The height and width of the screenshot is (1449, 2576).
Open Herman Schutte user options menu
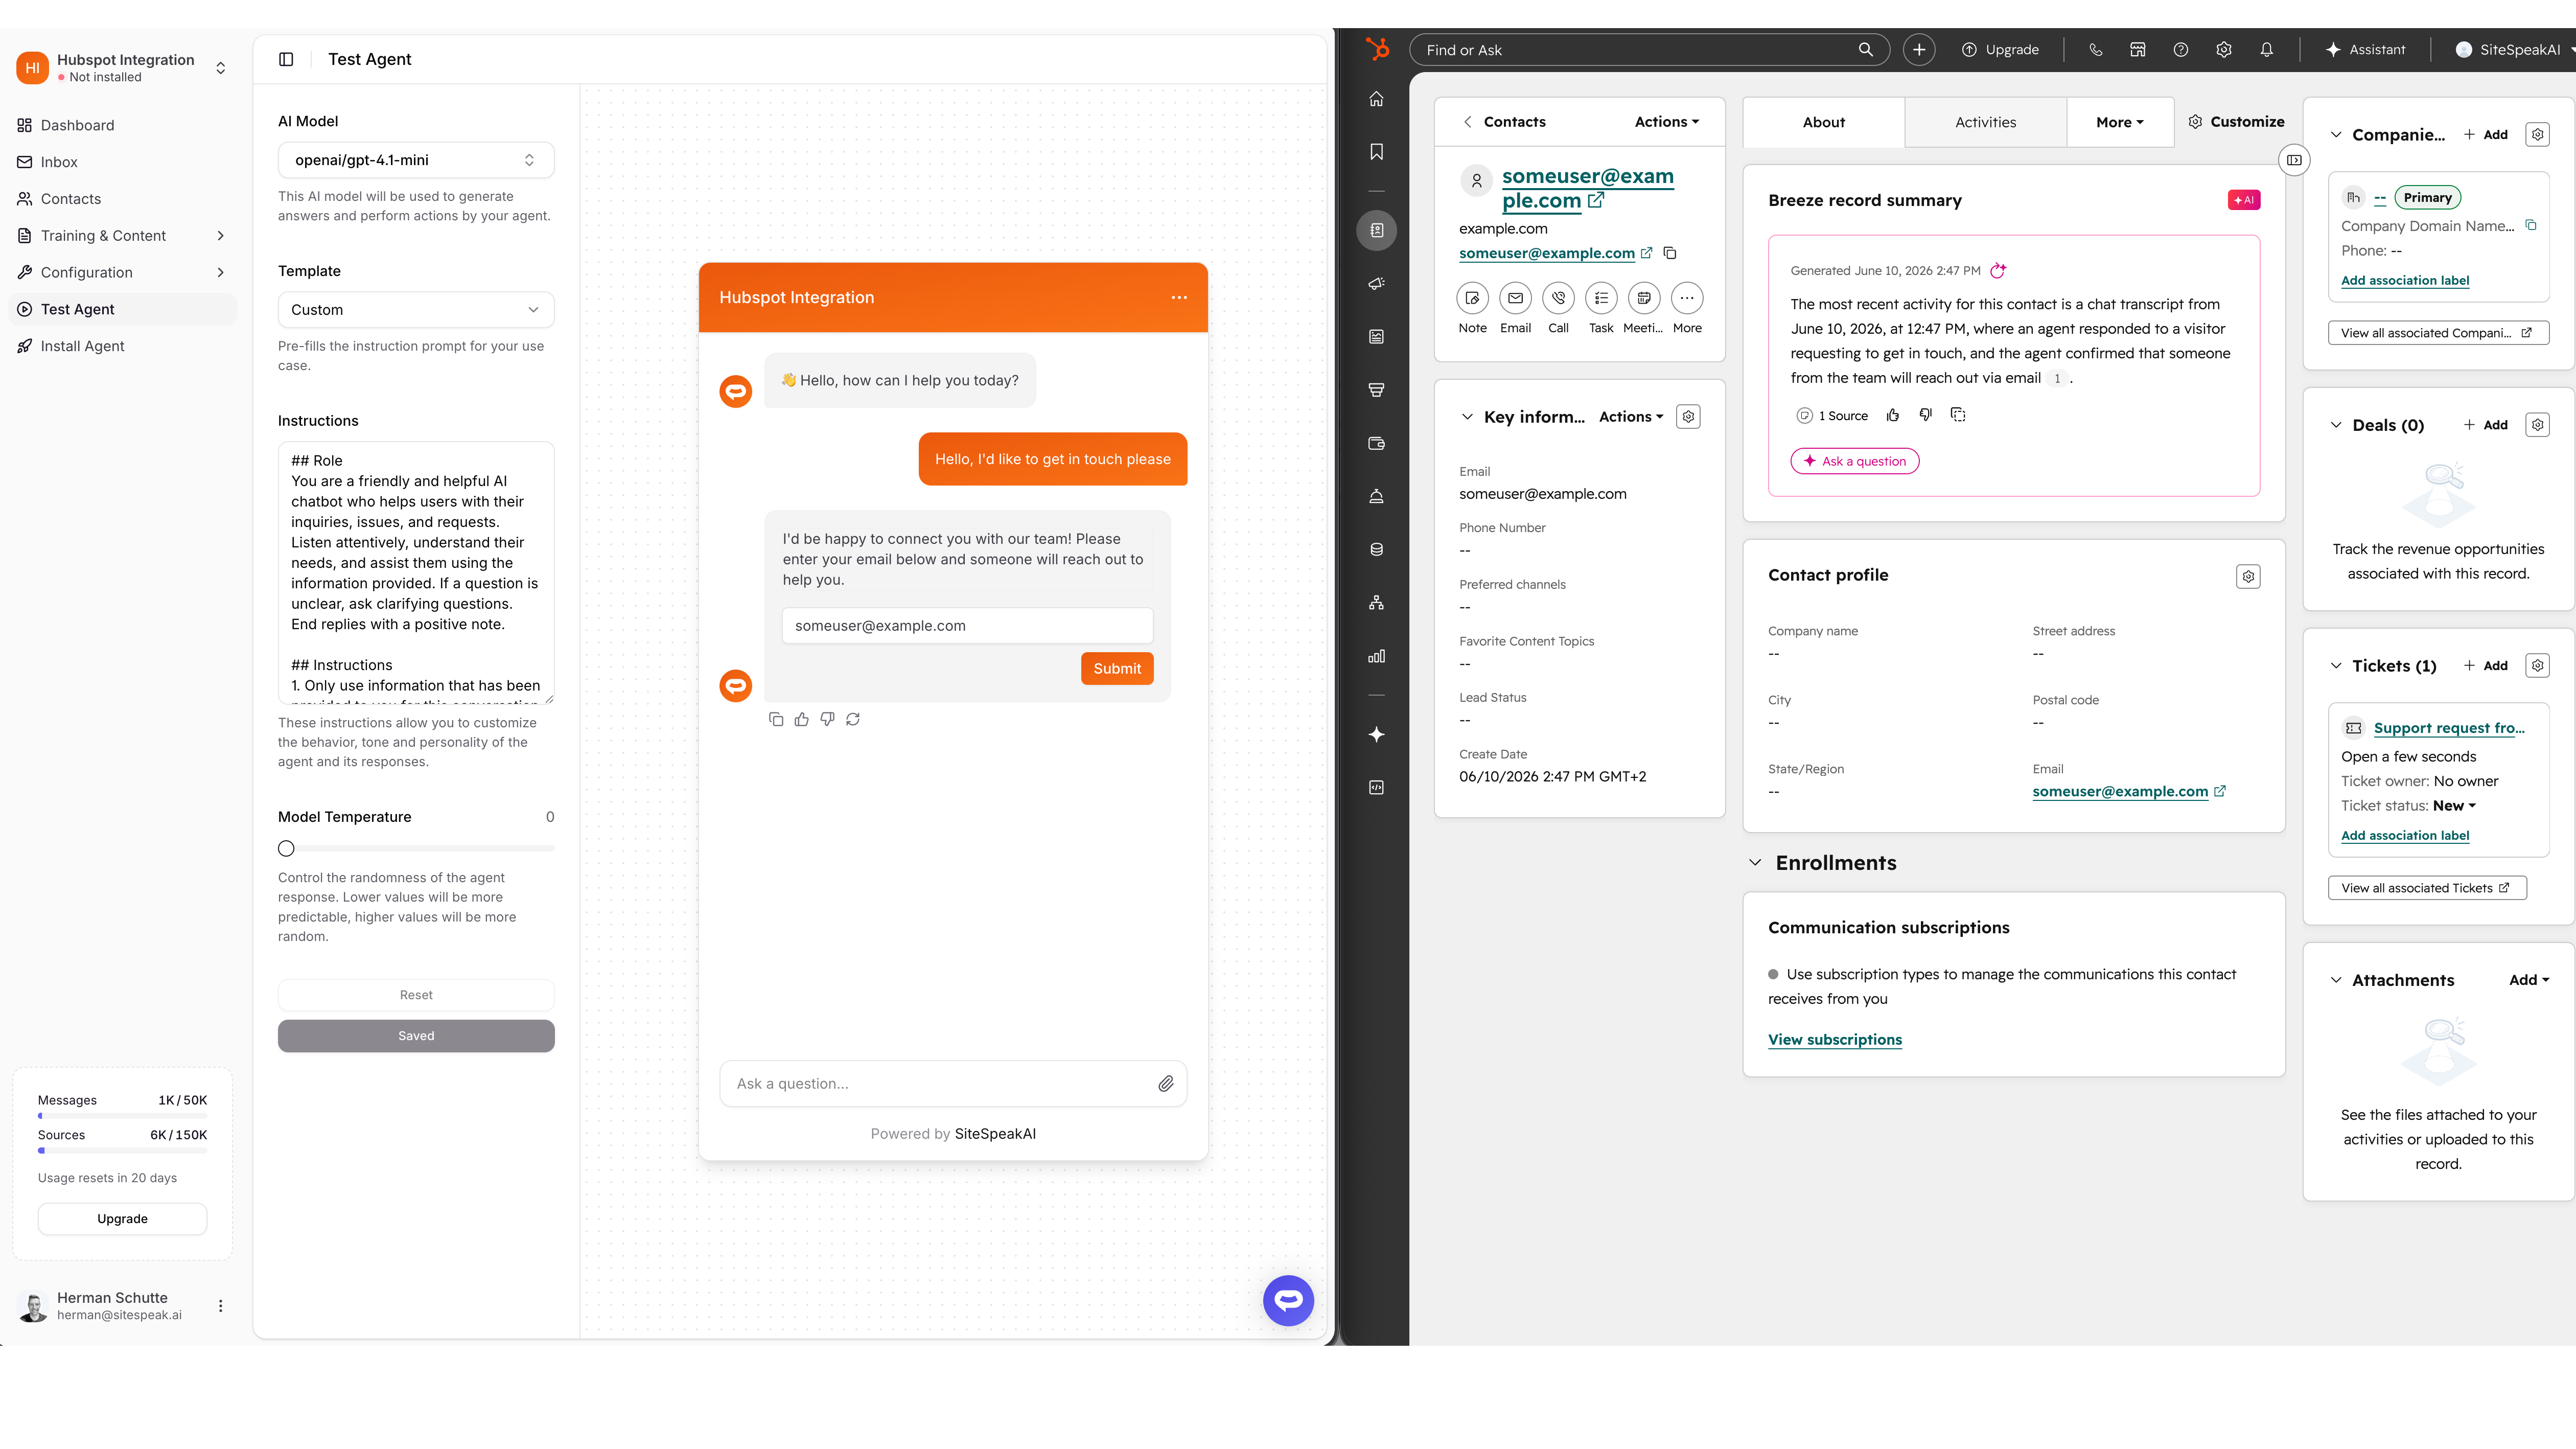220,1305
